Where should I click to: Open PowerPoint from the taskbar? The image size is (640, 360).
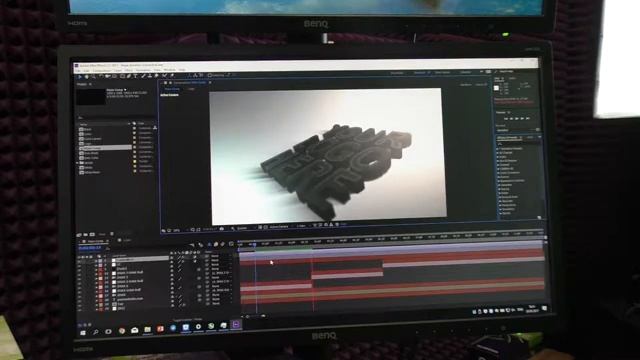[x=160, y=329]
